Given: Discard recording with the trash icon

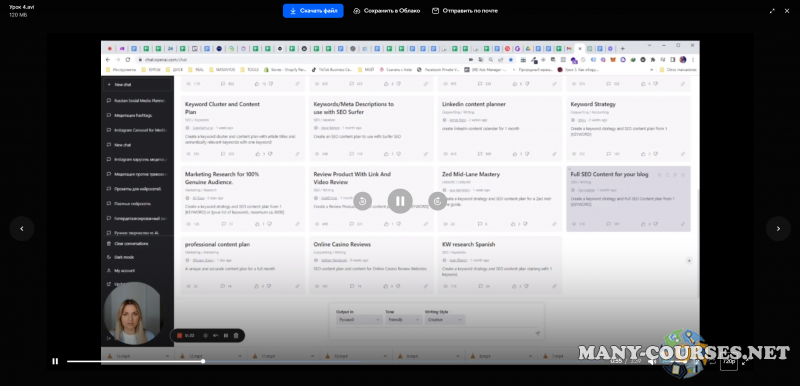Looking at the screenshot, I should [236, 336].
